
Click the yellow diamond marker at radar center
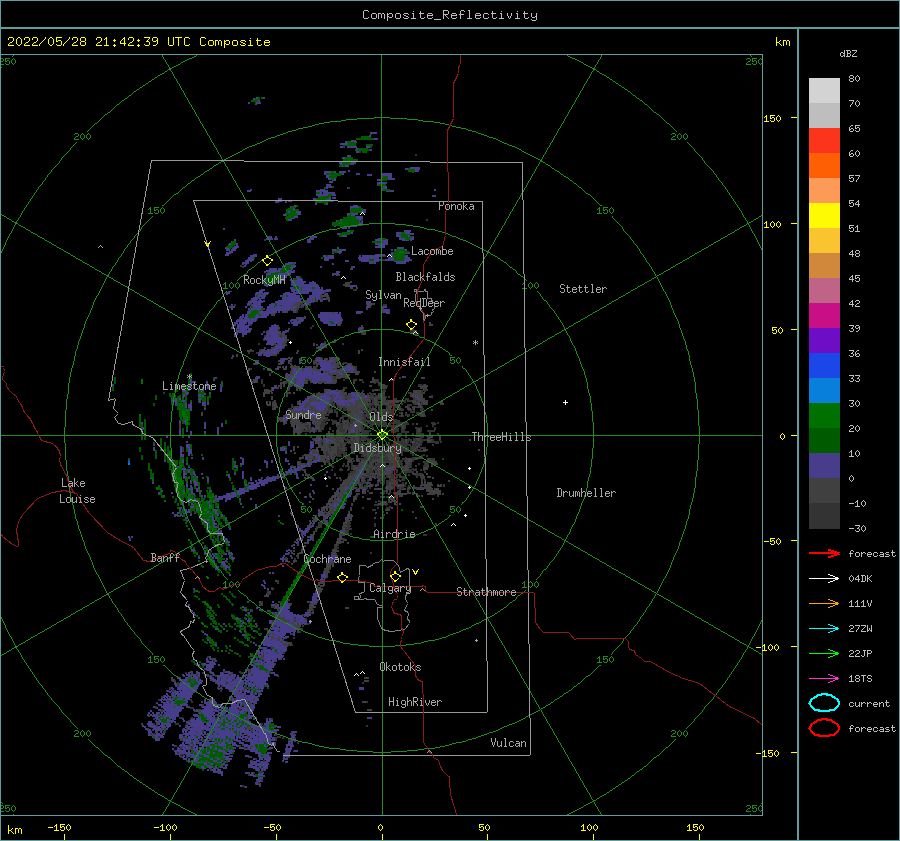coord(382,435)
